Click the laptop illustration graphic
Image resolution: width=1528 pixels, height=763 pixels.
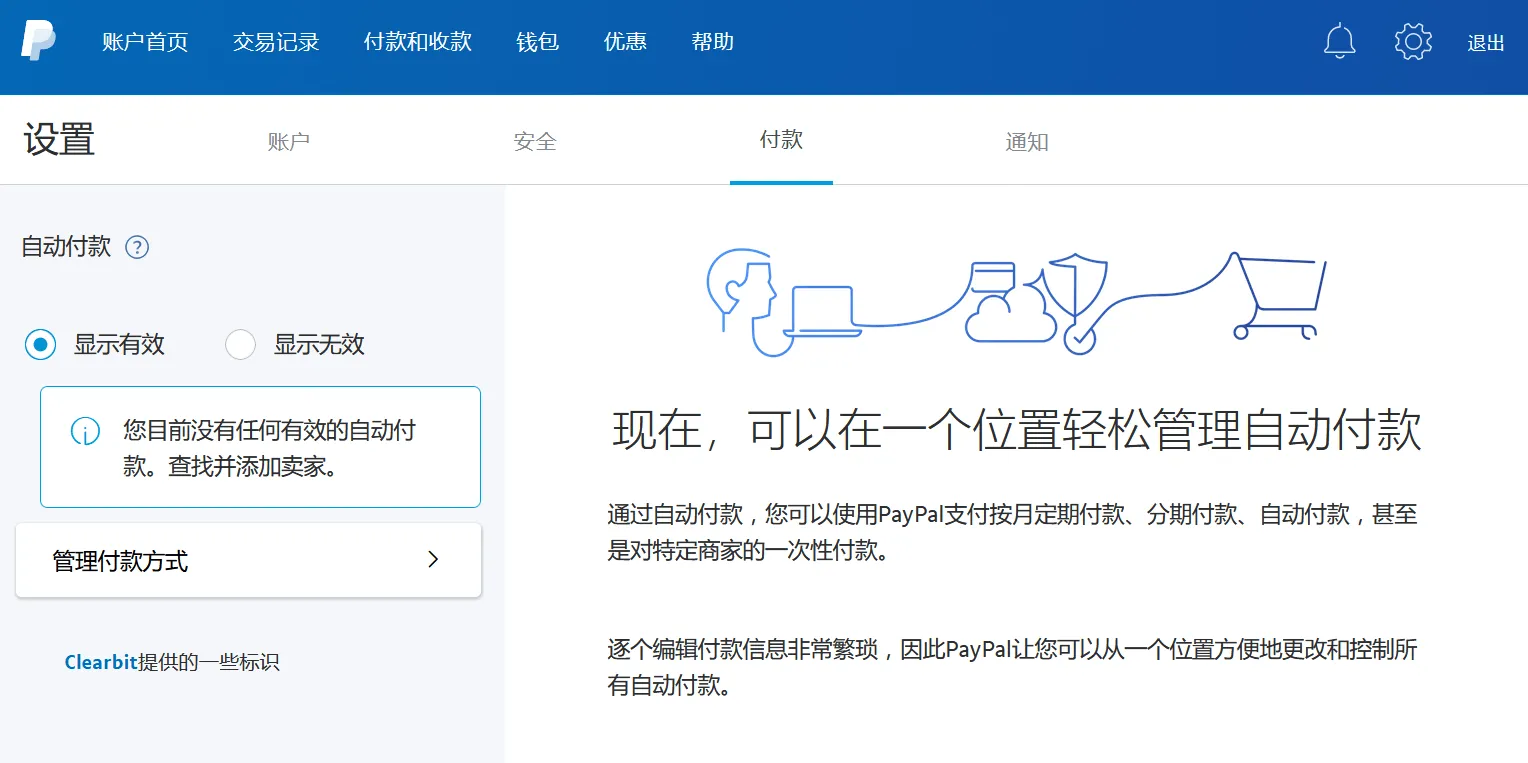(x=822, y=312)
